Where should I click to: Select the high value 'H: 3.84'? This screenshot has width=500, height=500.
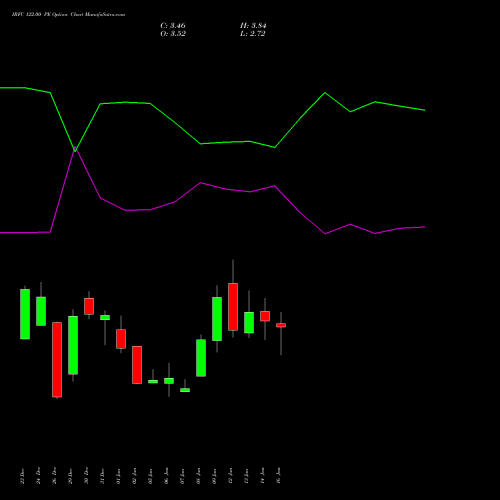(253, 26)
